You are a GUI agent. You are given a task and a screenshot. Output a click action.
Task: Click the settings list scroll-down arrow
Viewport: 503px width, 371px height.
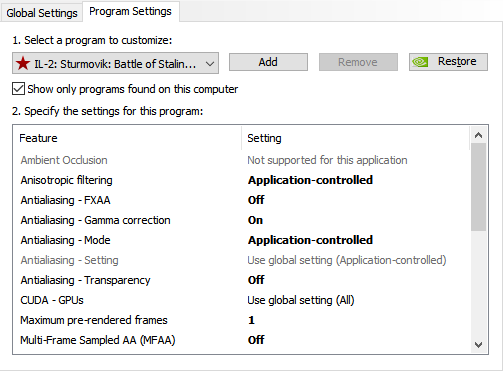[x=478, y=345]
